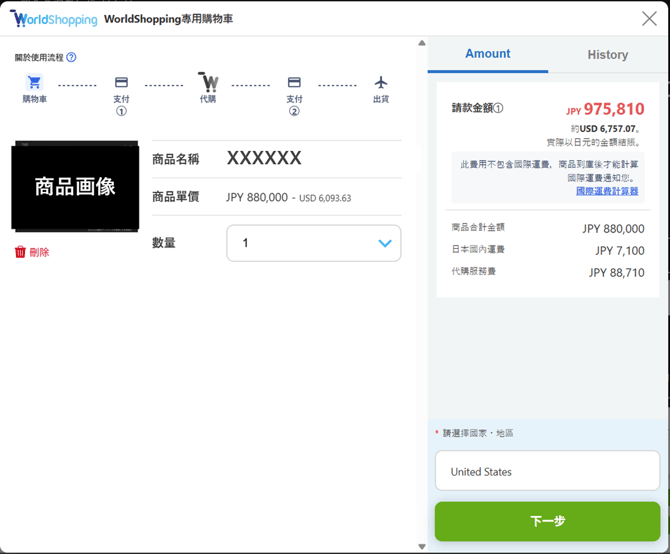Switch to the History tab
Screen dimensions: 670x554
[607, 55]
